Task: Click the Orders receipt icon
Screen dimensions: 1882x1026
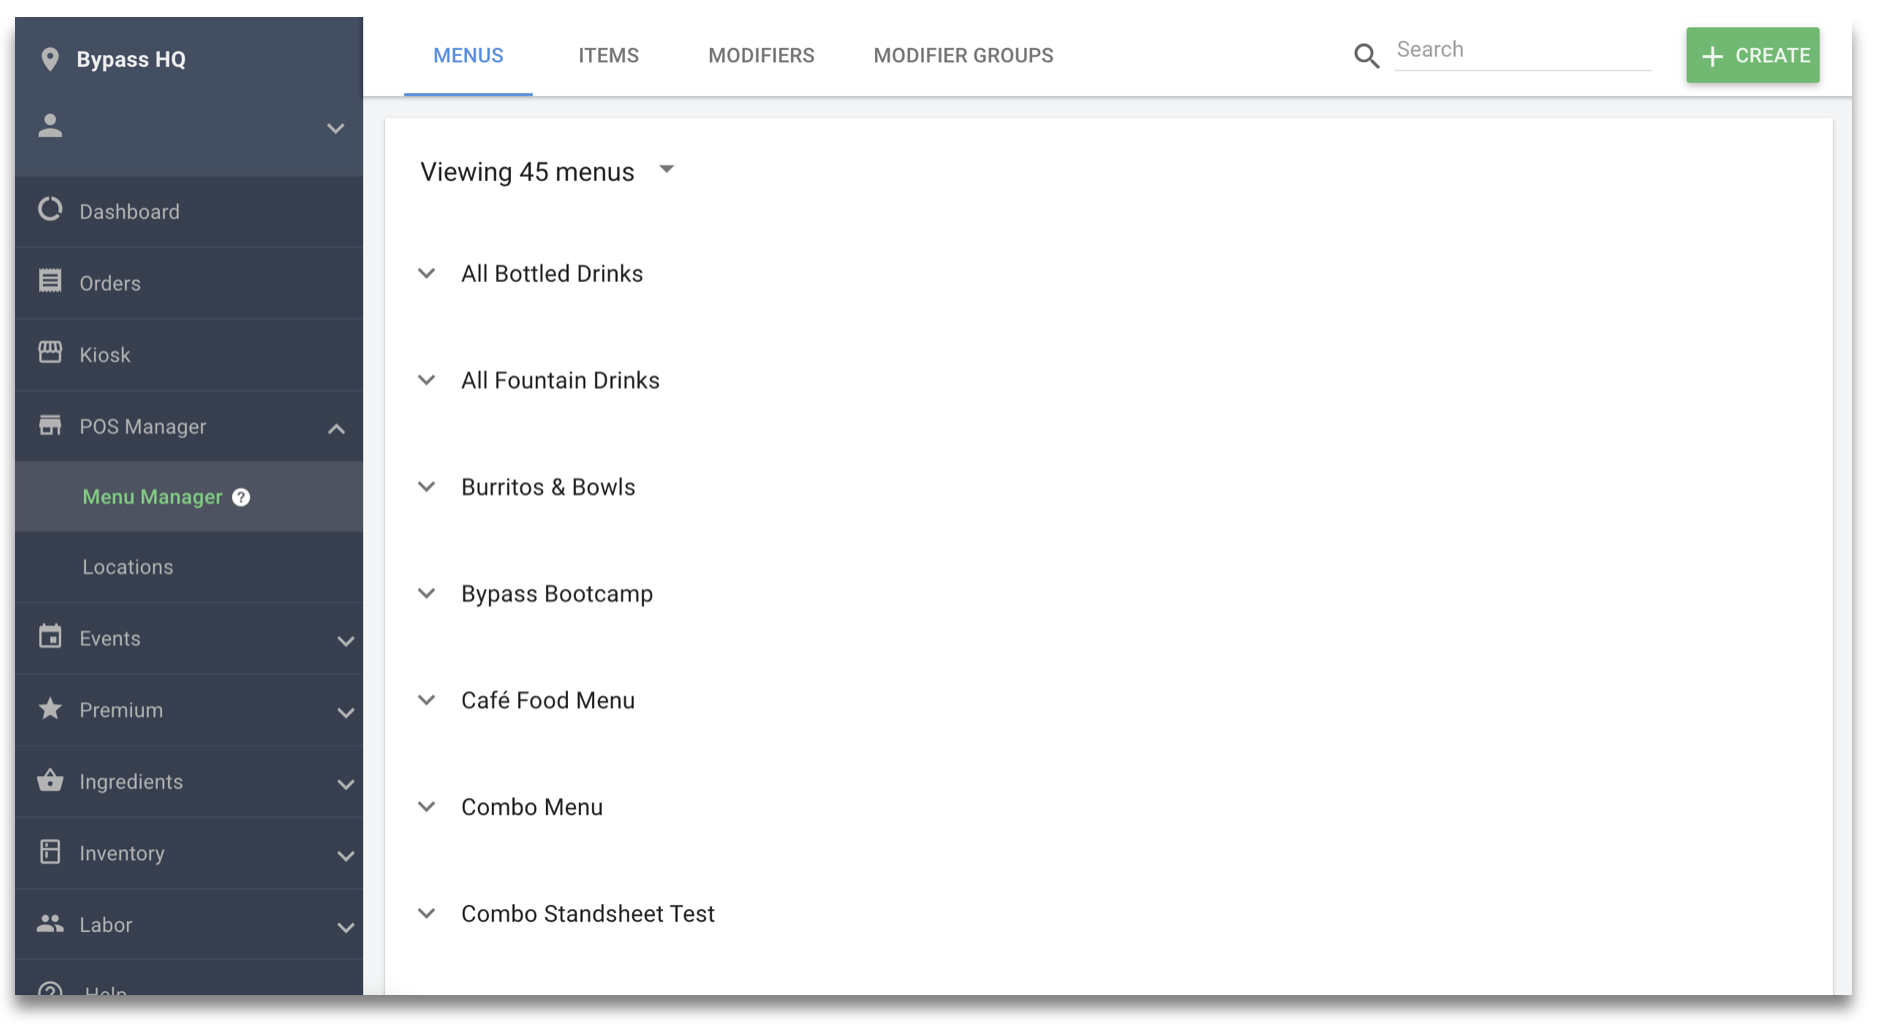Action: click(50, 281)
